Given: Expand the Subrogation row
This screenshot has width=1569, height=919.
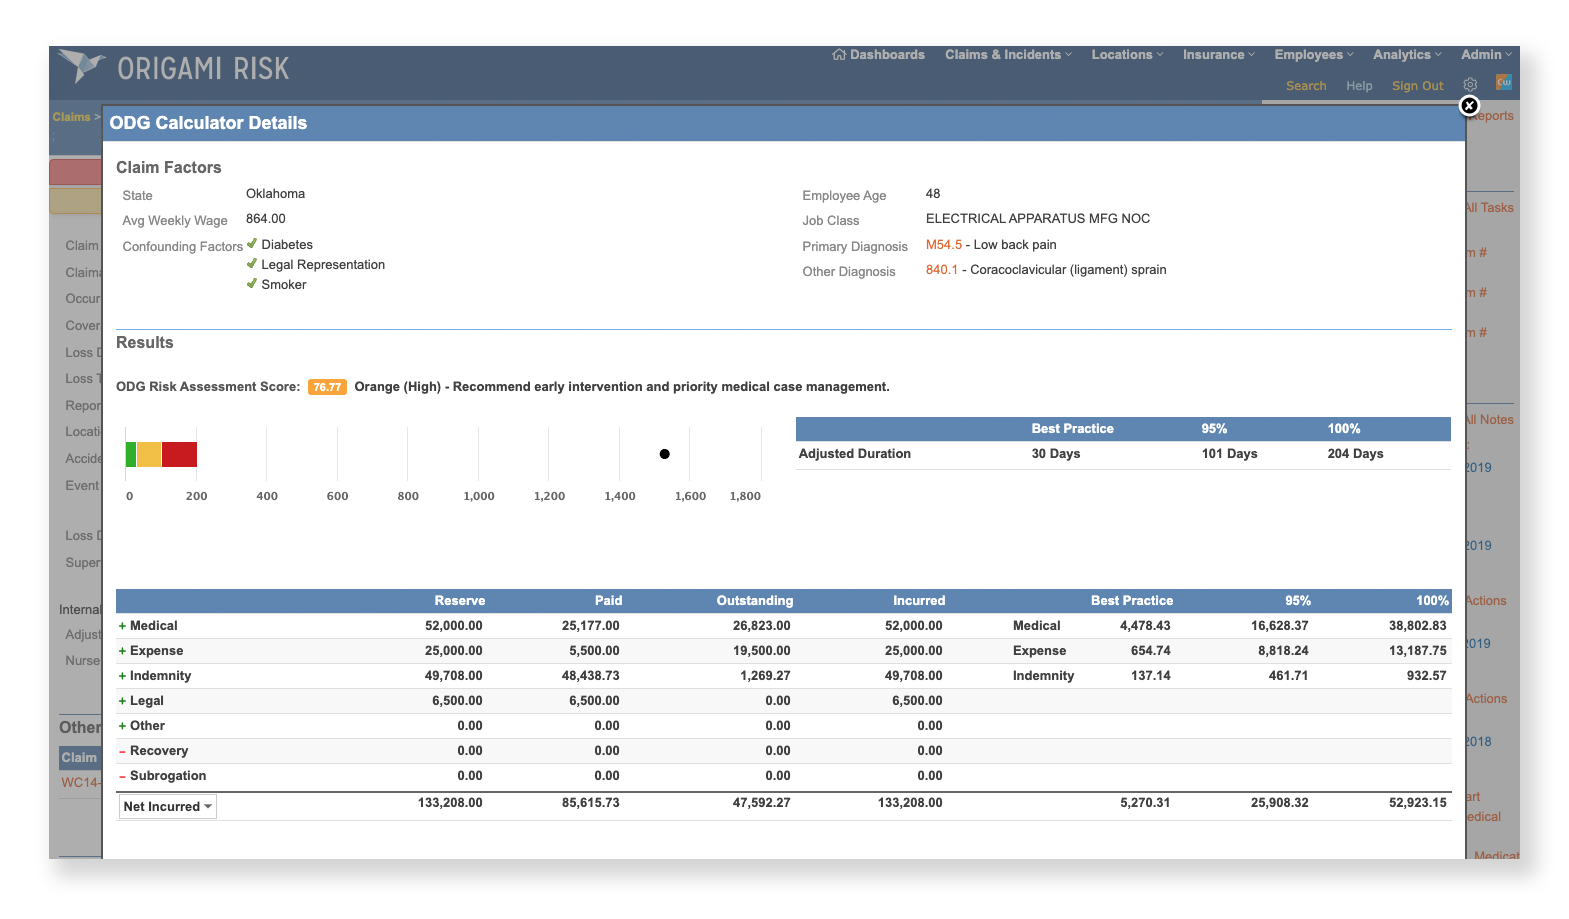Looking at the screenshot, I should pyautogui.click(x=122, y=776).
